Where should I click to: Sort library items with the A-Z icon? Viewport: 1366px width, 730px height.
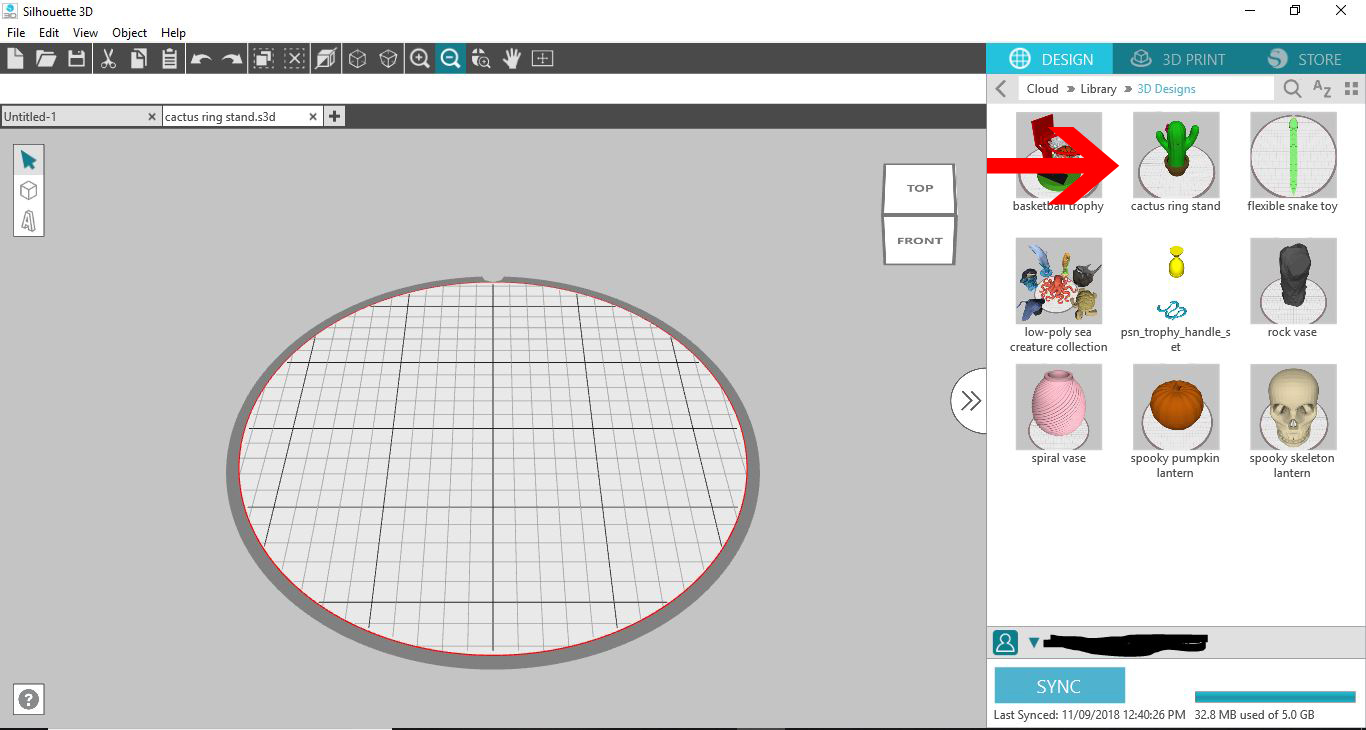(1322, 89)
